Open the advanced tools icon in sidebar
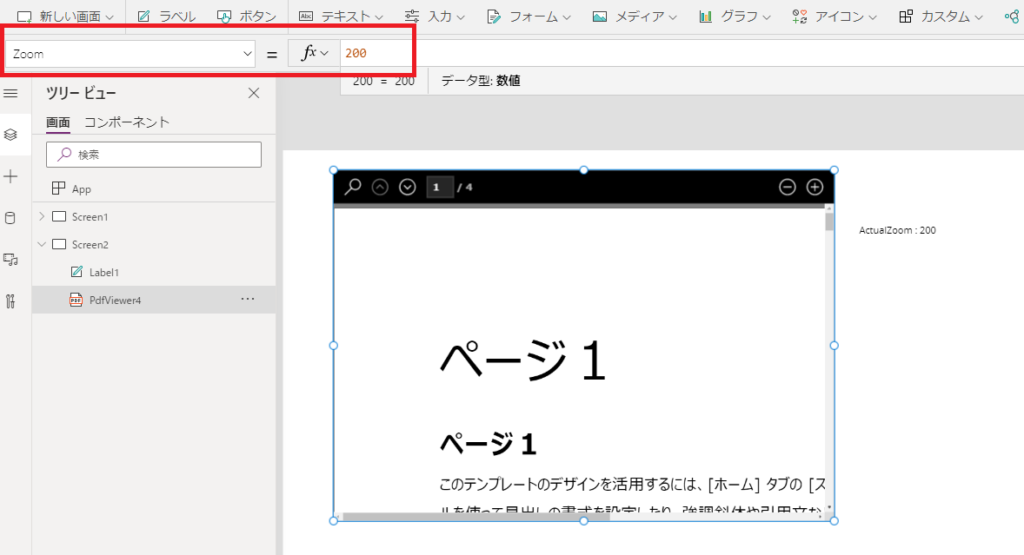The height and width of the screenshot is (555, 1024). tap(10, 301)
